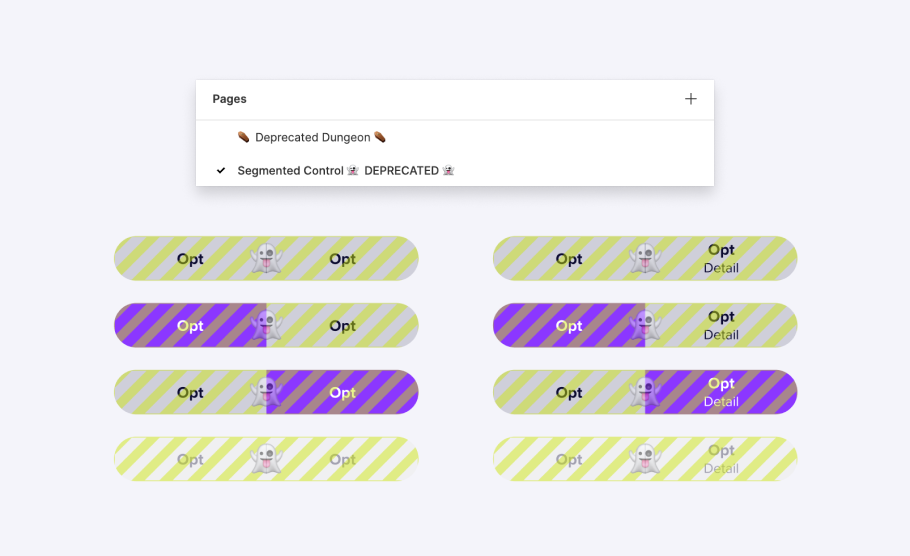Viewport: 910px width, 556px height.
Task: Click the coffin emoji after Deprecated Dungeon
Action: 380,137
